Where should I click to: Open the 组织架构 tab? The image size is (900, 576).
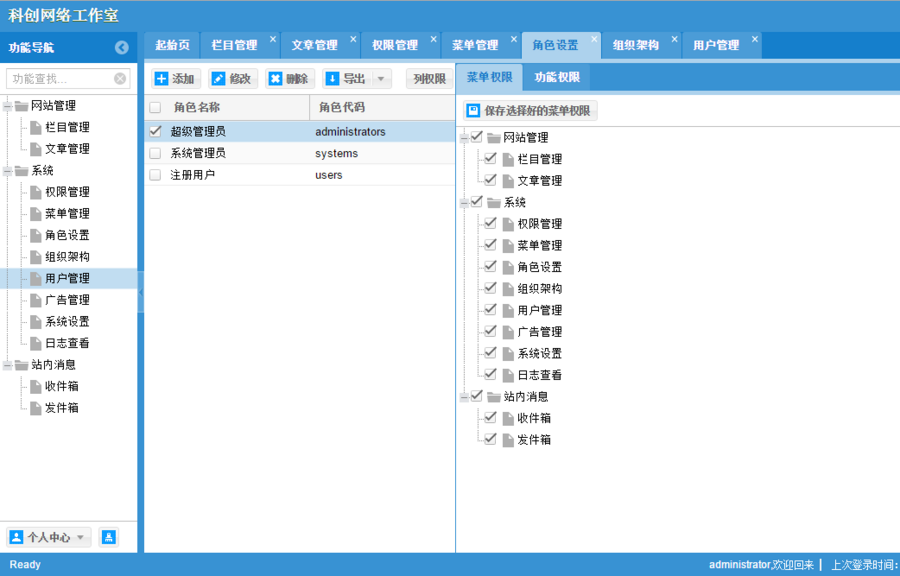[x=635, y=45]
